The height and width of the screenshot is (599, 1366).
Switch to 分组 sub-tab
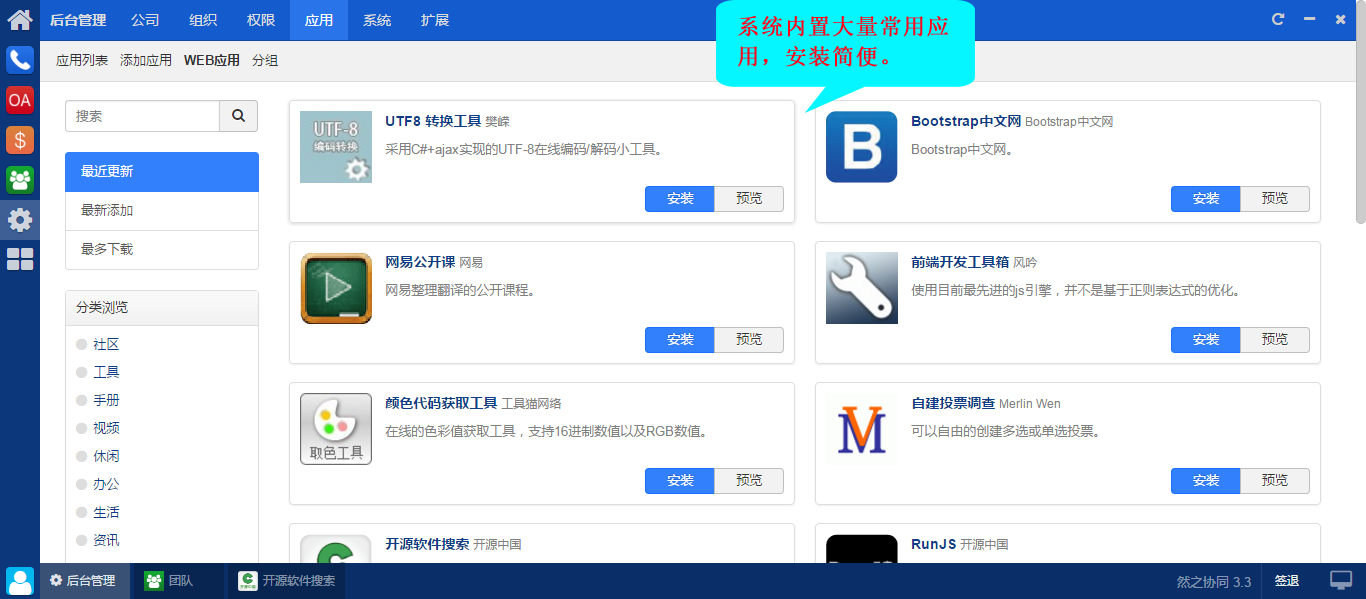point(265,60)
